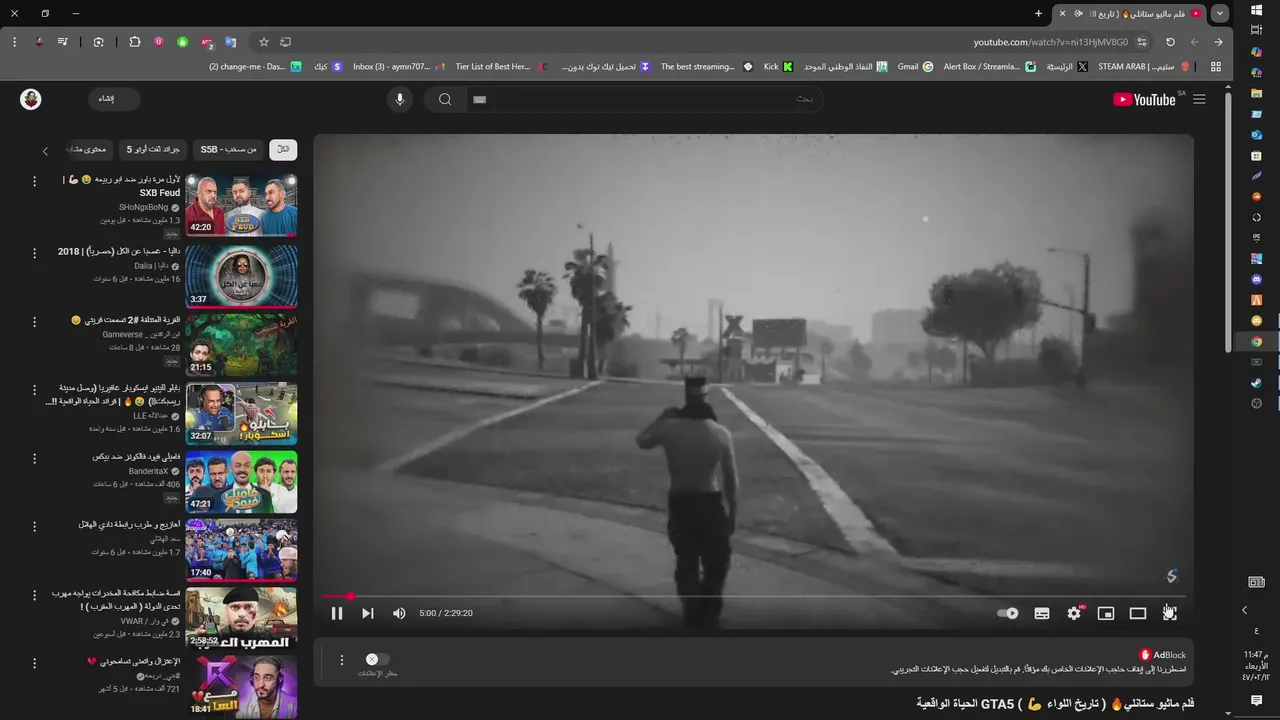Open Task View on the taskbar
This screenshot has width=1280, height=720.
coord(1257,31)
